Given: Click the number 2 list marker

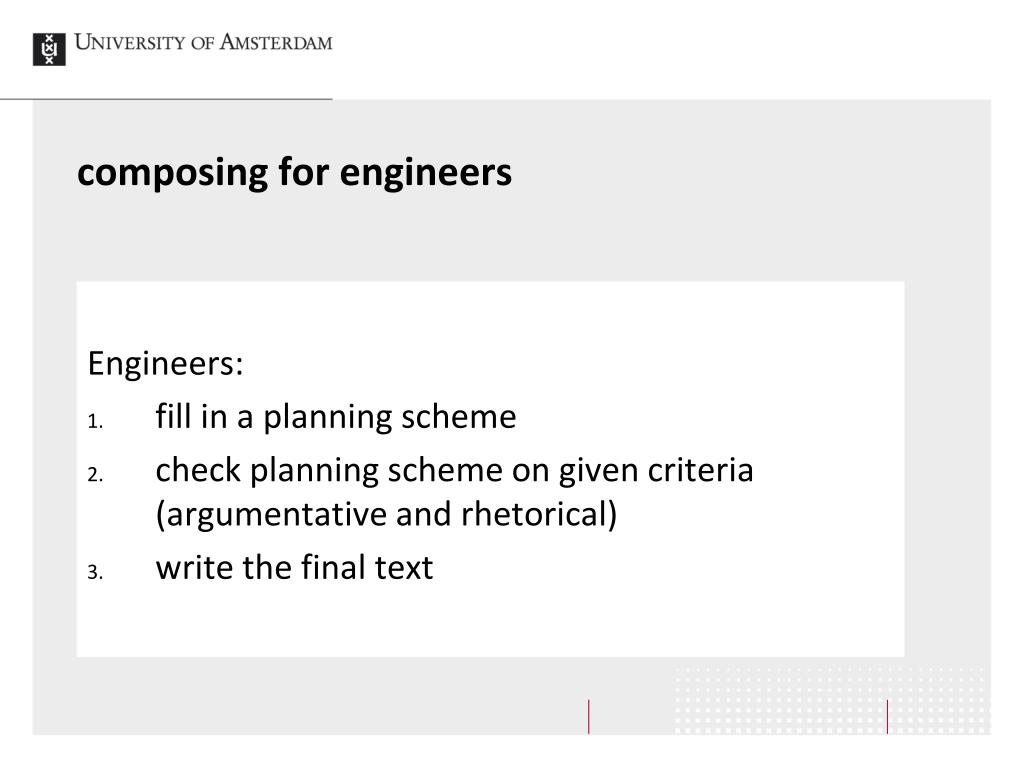Looking at the screenshot, I should [95, 475].
